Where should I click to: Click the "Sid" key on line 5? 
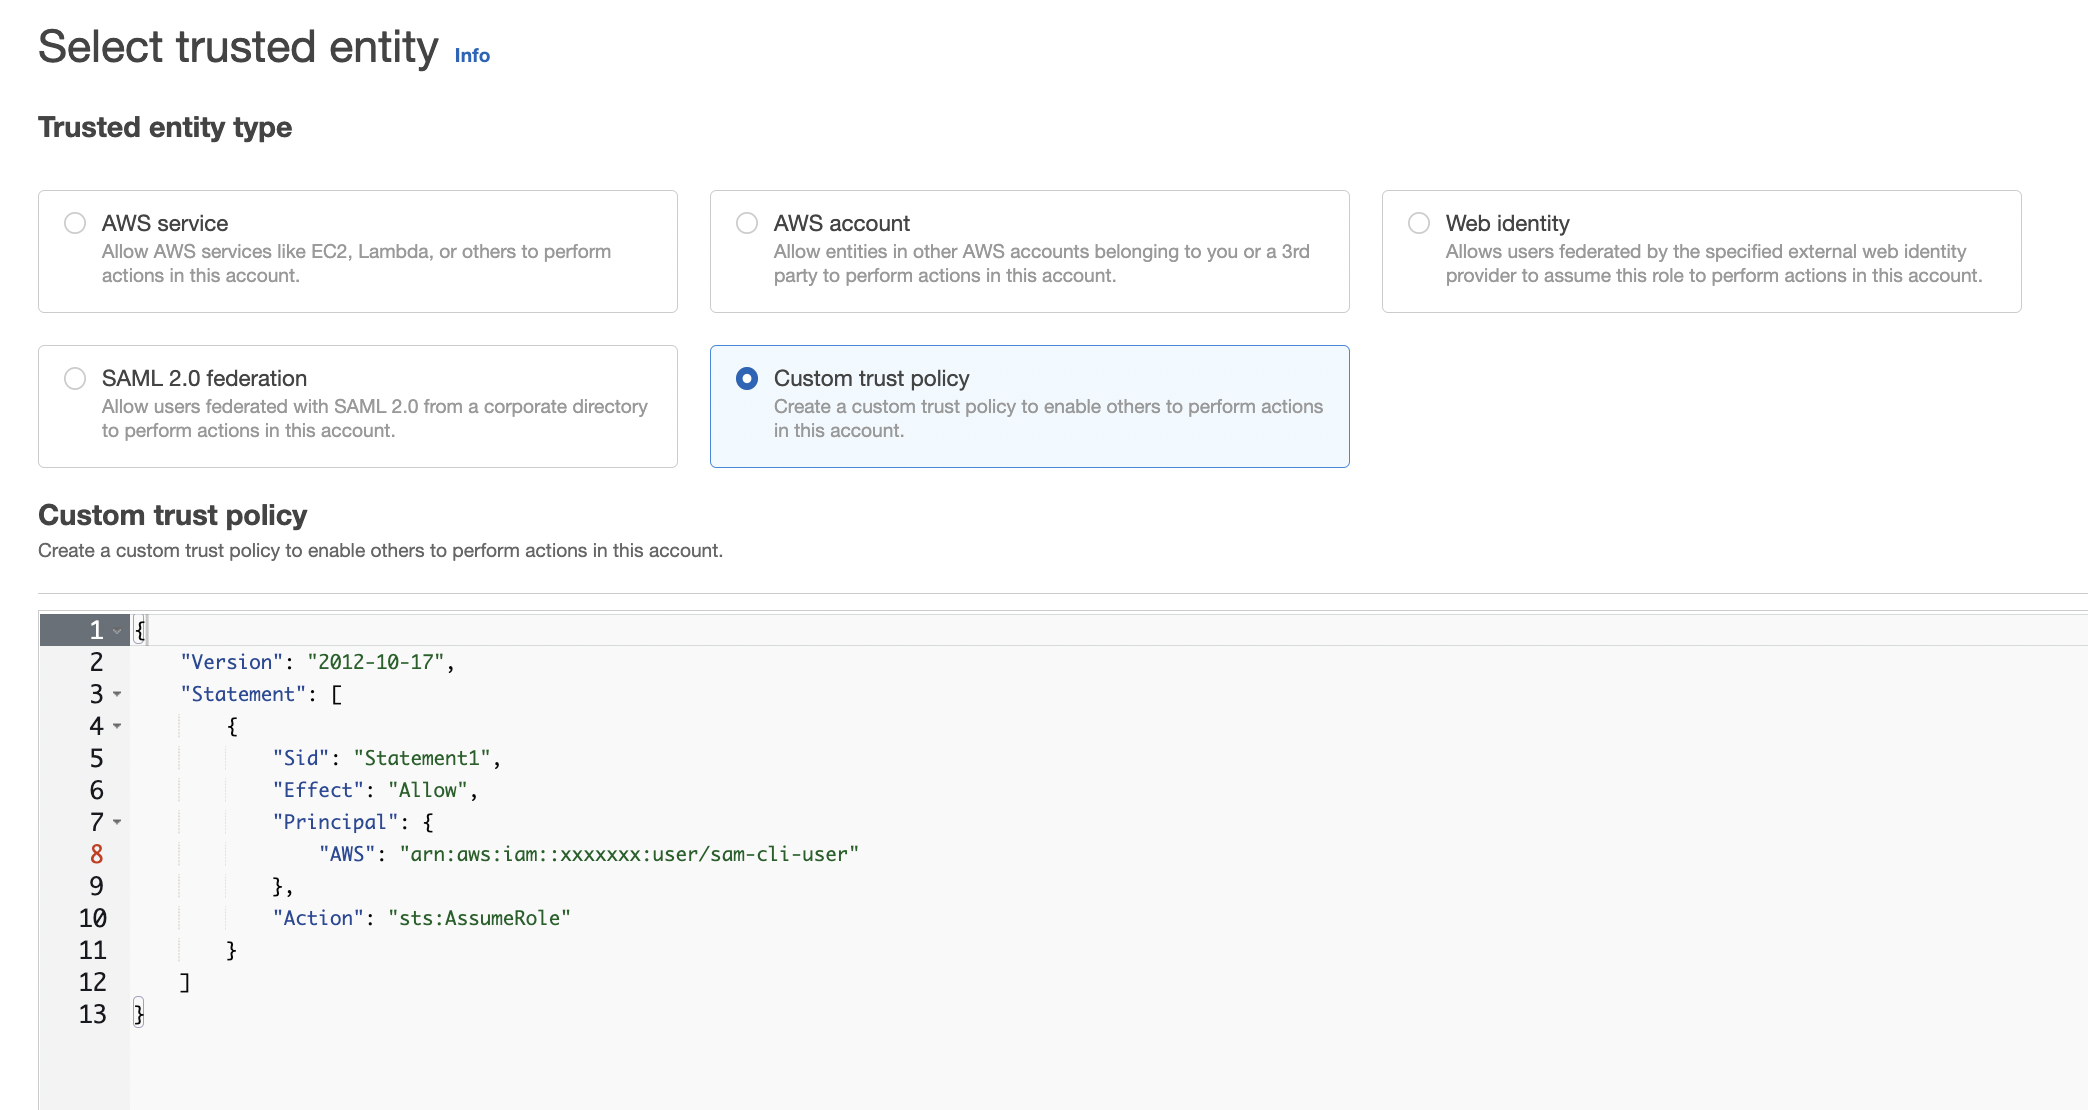(x=301, y=758)
